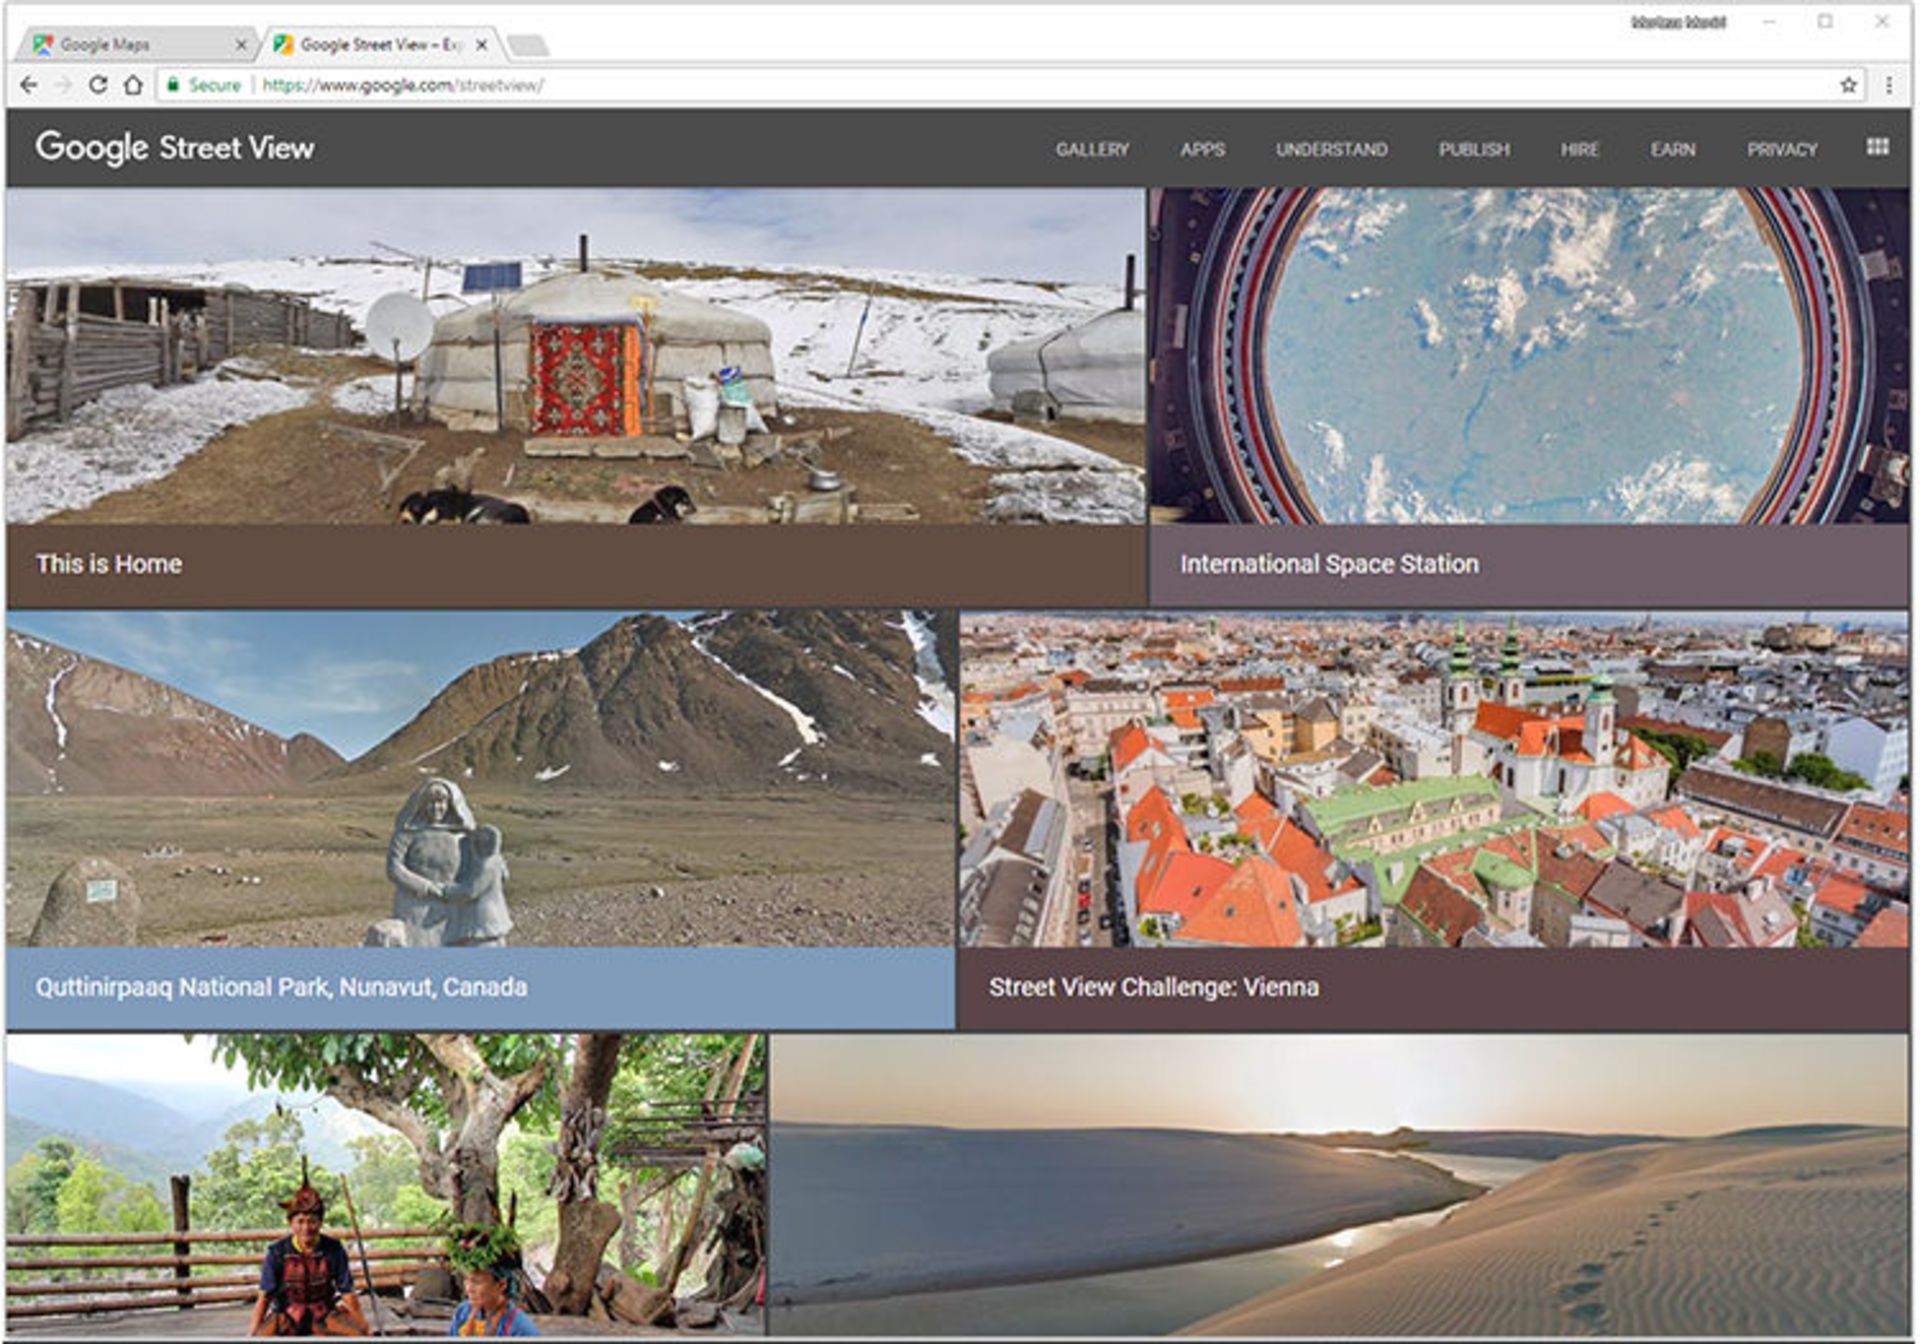Open the Chrome three-dot menu
The image size is (1920, 1344).
pos(1889,85)
